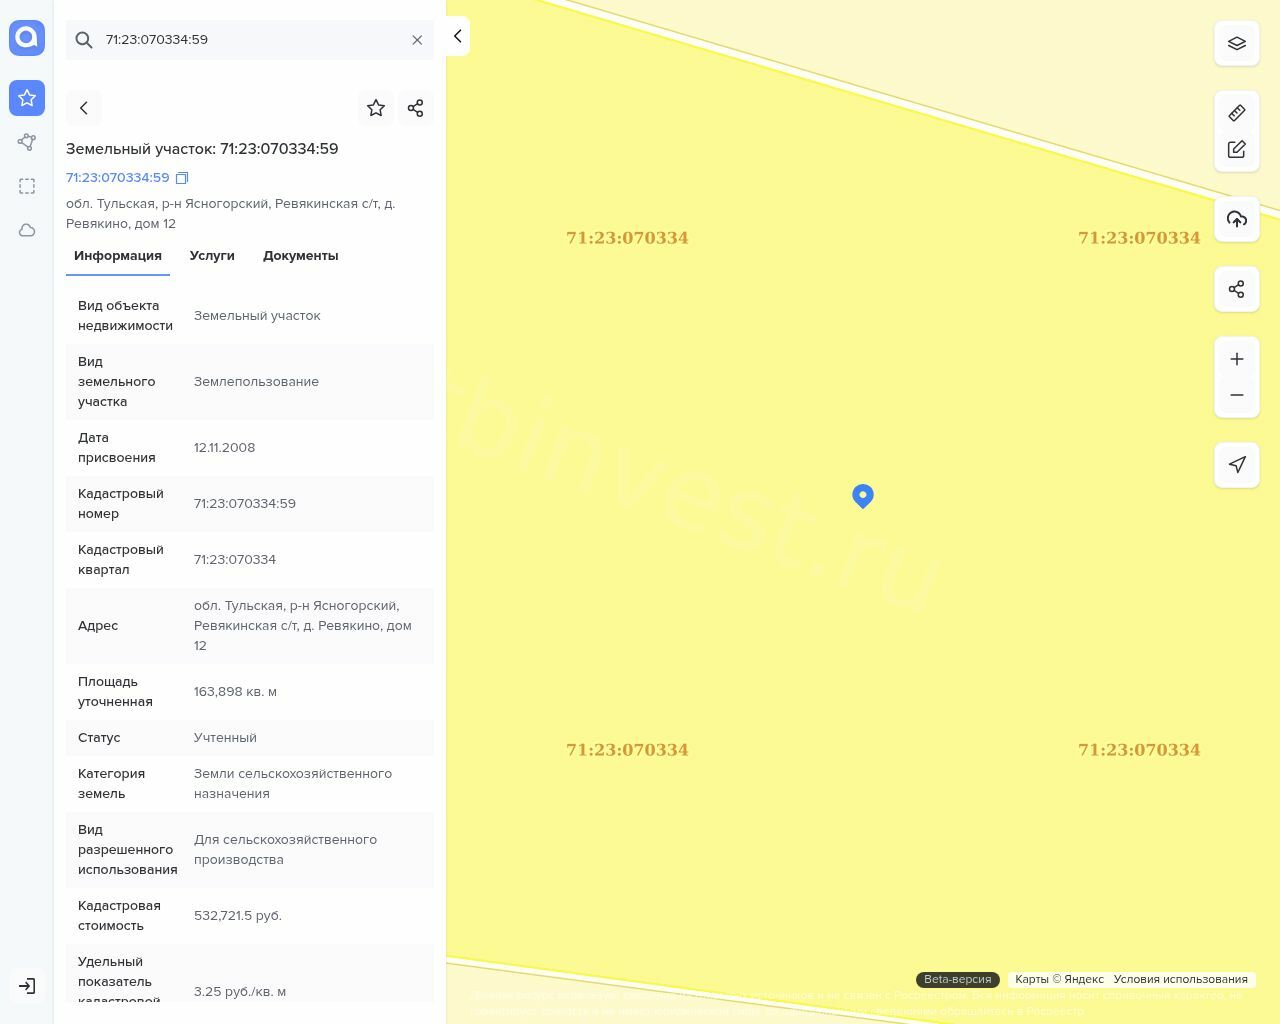Select the ruler measurement tool
The image size is (1280, 1024).
coord(1237,113)
